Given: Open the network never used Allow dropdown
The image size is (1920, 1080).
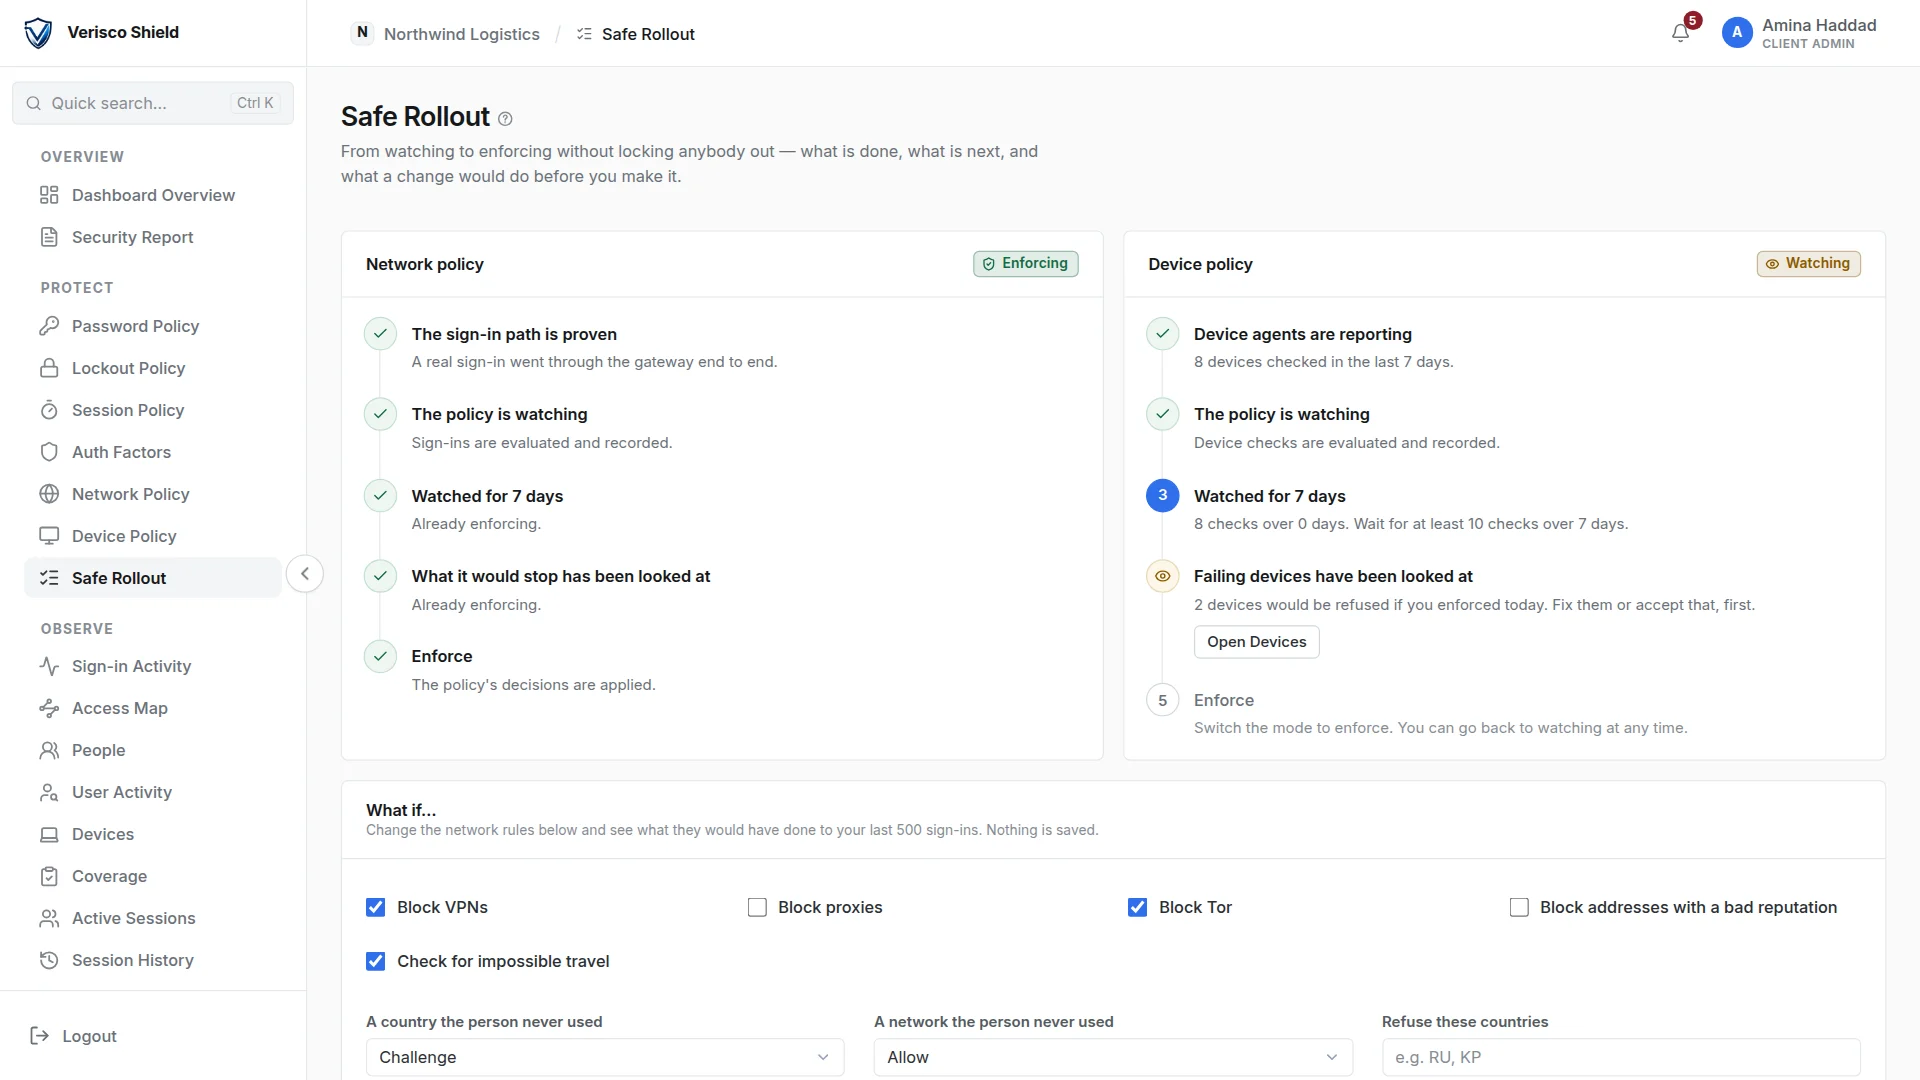Looking at the screenshot, I should 1113,1057.
